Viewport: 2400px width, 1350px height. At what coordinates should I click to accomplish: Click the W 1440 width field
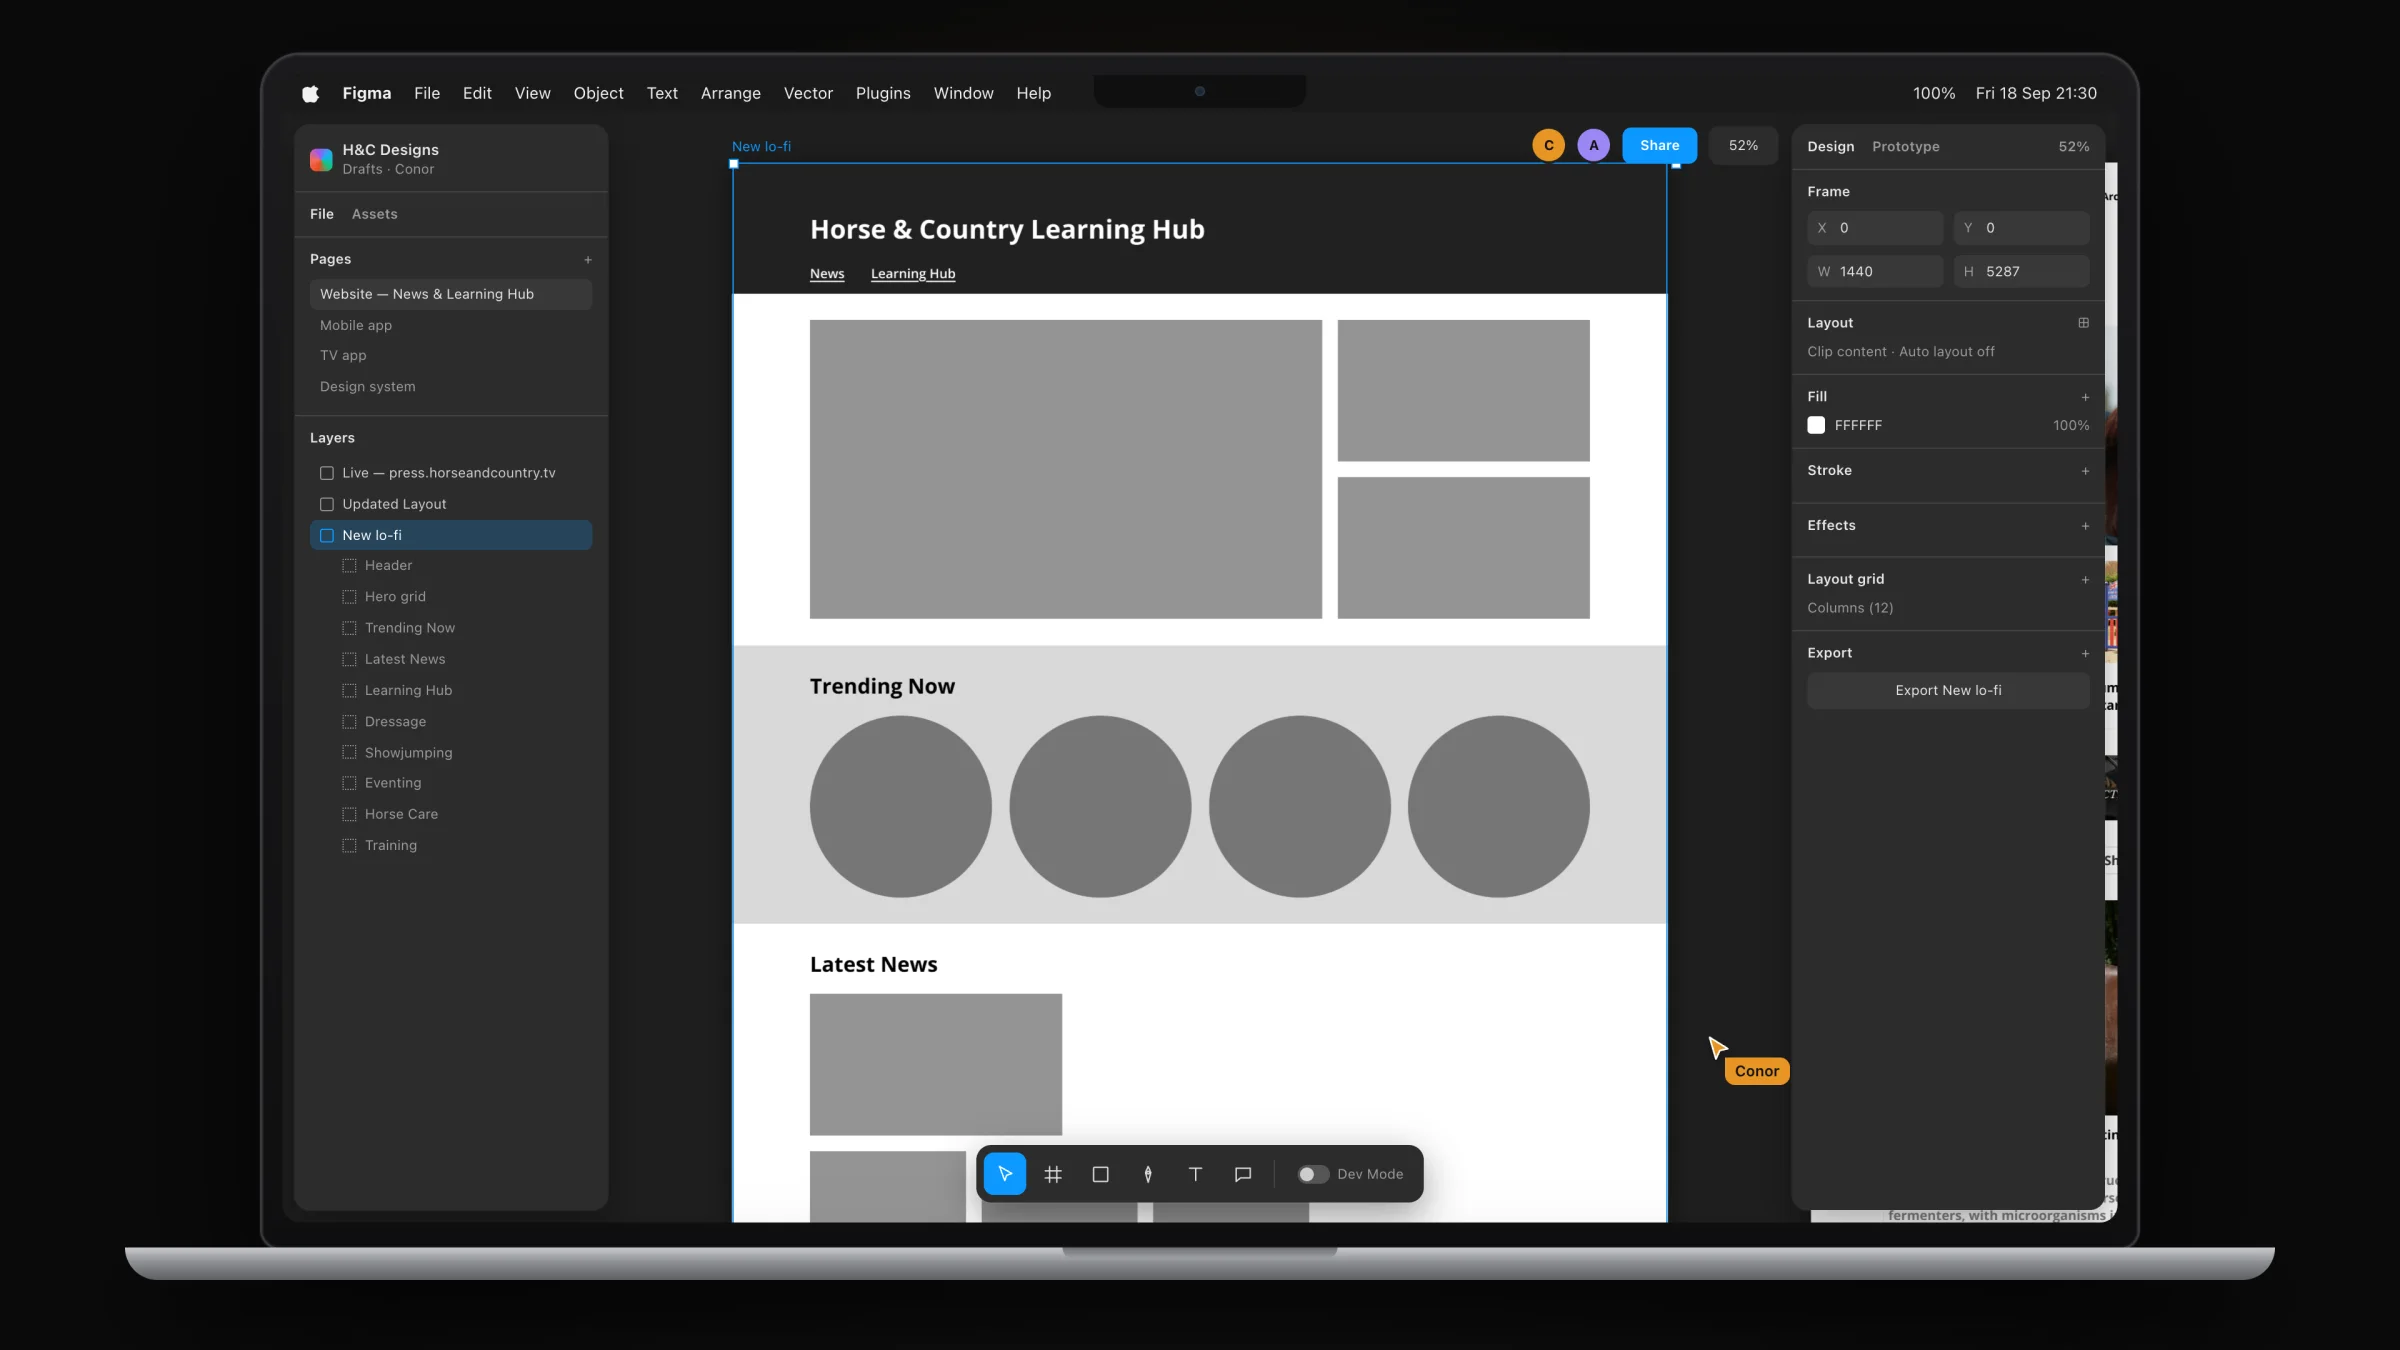point(1875,271)
